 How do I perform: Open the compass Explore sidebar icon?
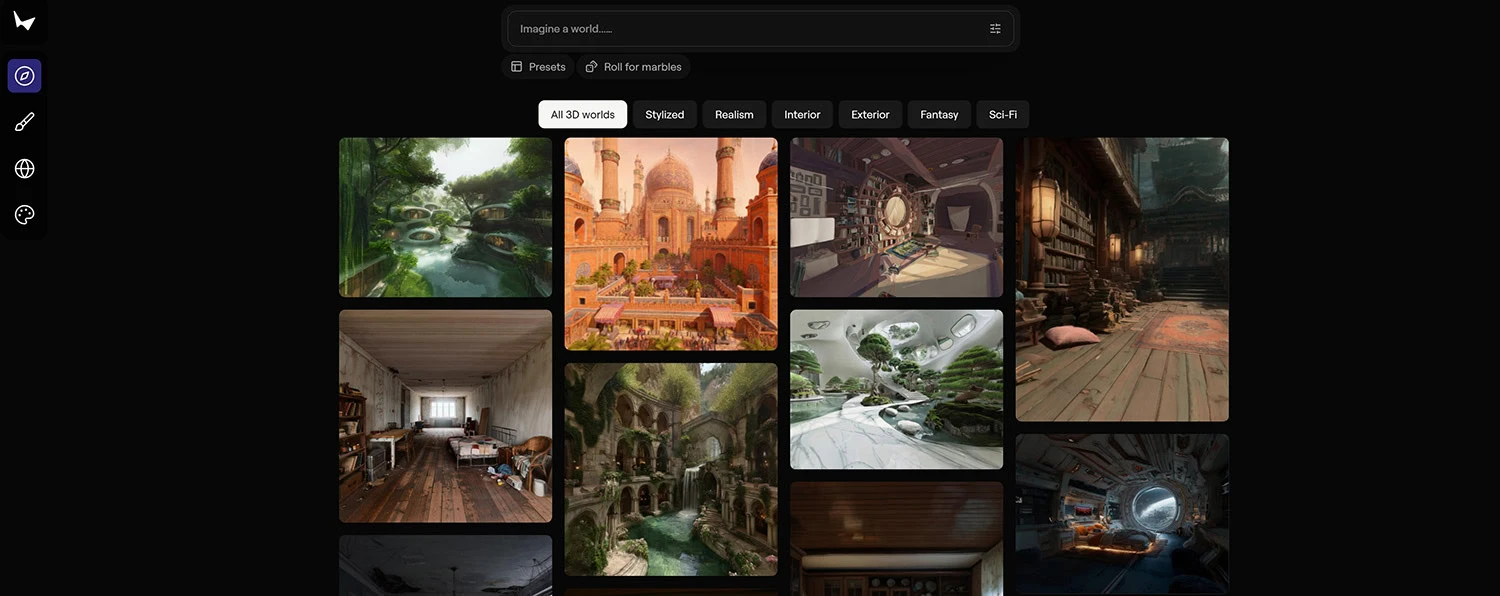pos(25,76)
